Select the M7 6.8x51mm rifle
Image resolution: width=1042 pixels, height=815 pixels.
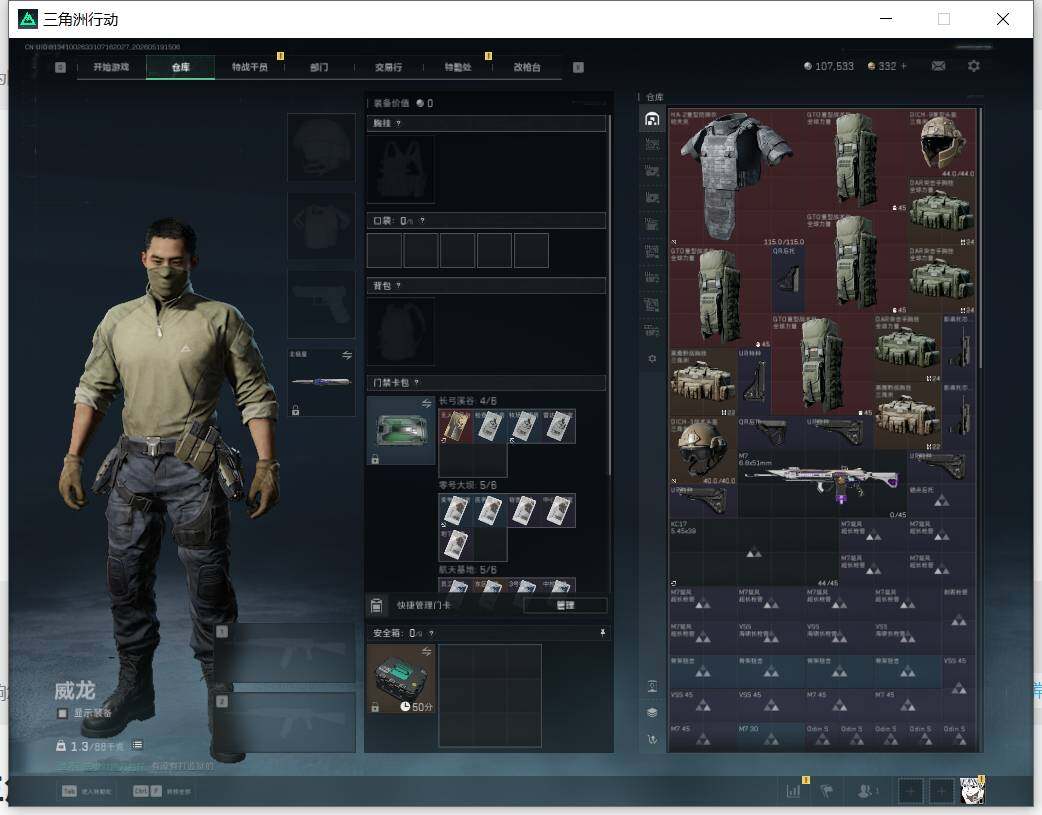[822, 485]
